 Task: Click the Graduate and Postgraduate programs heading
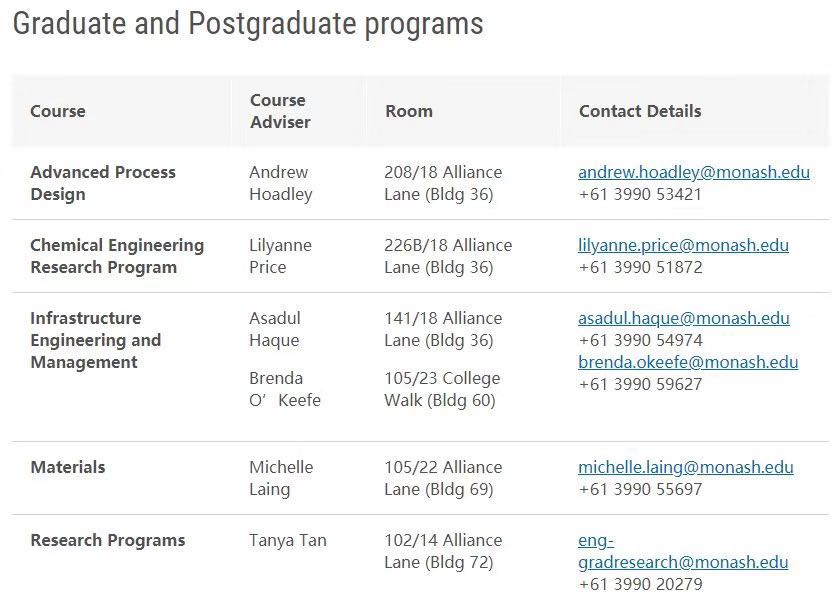[248, 23]
